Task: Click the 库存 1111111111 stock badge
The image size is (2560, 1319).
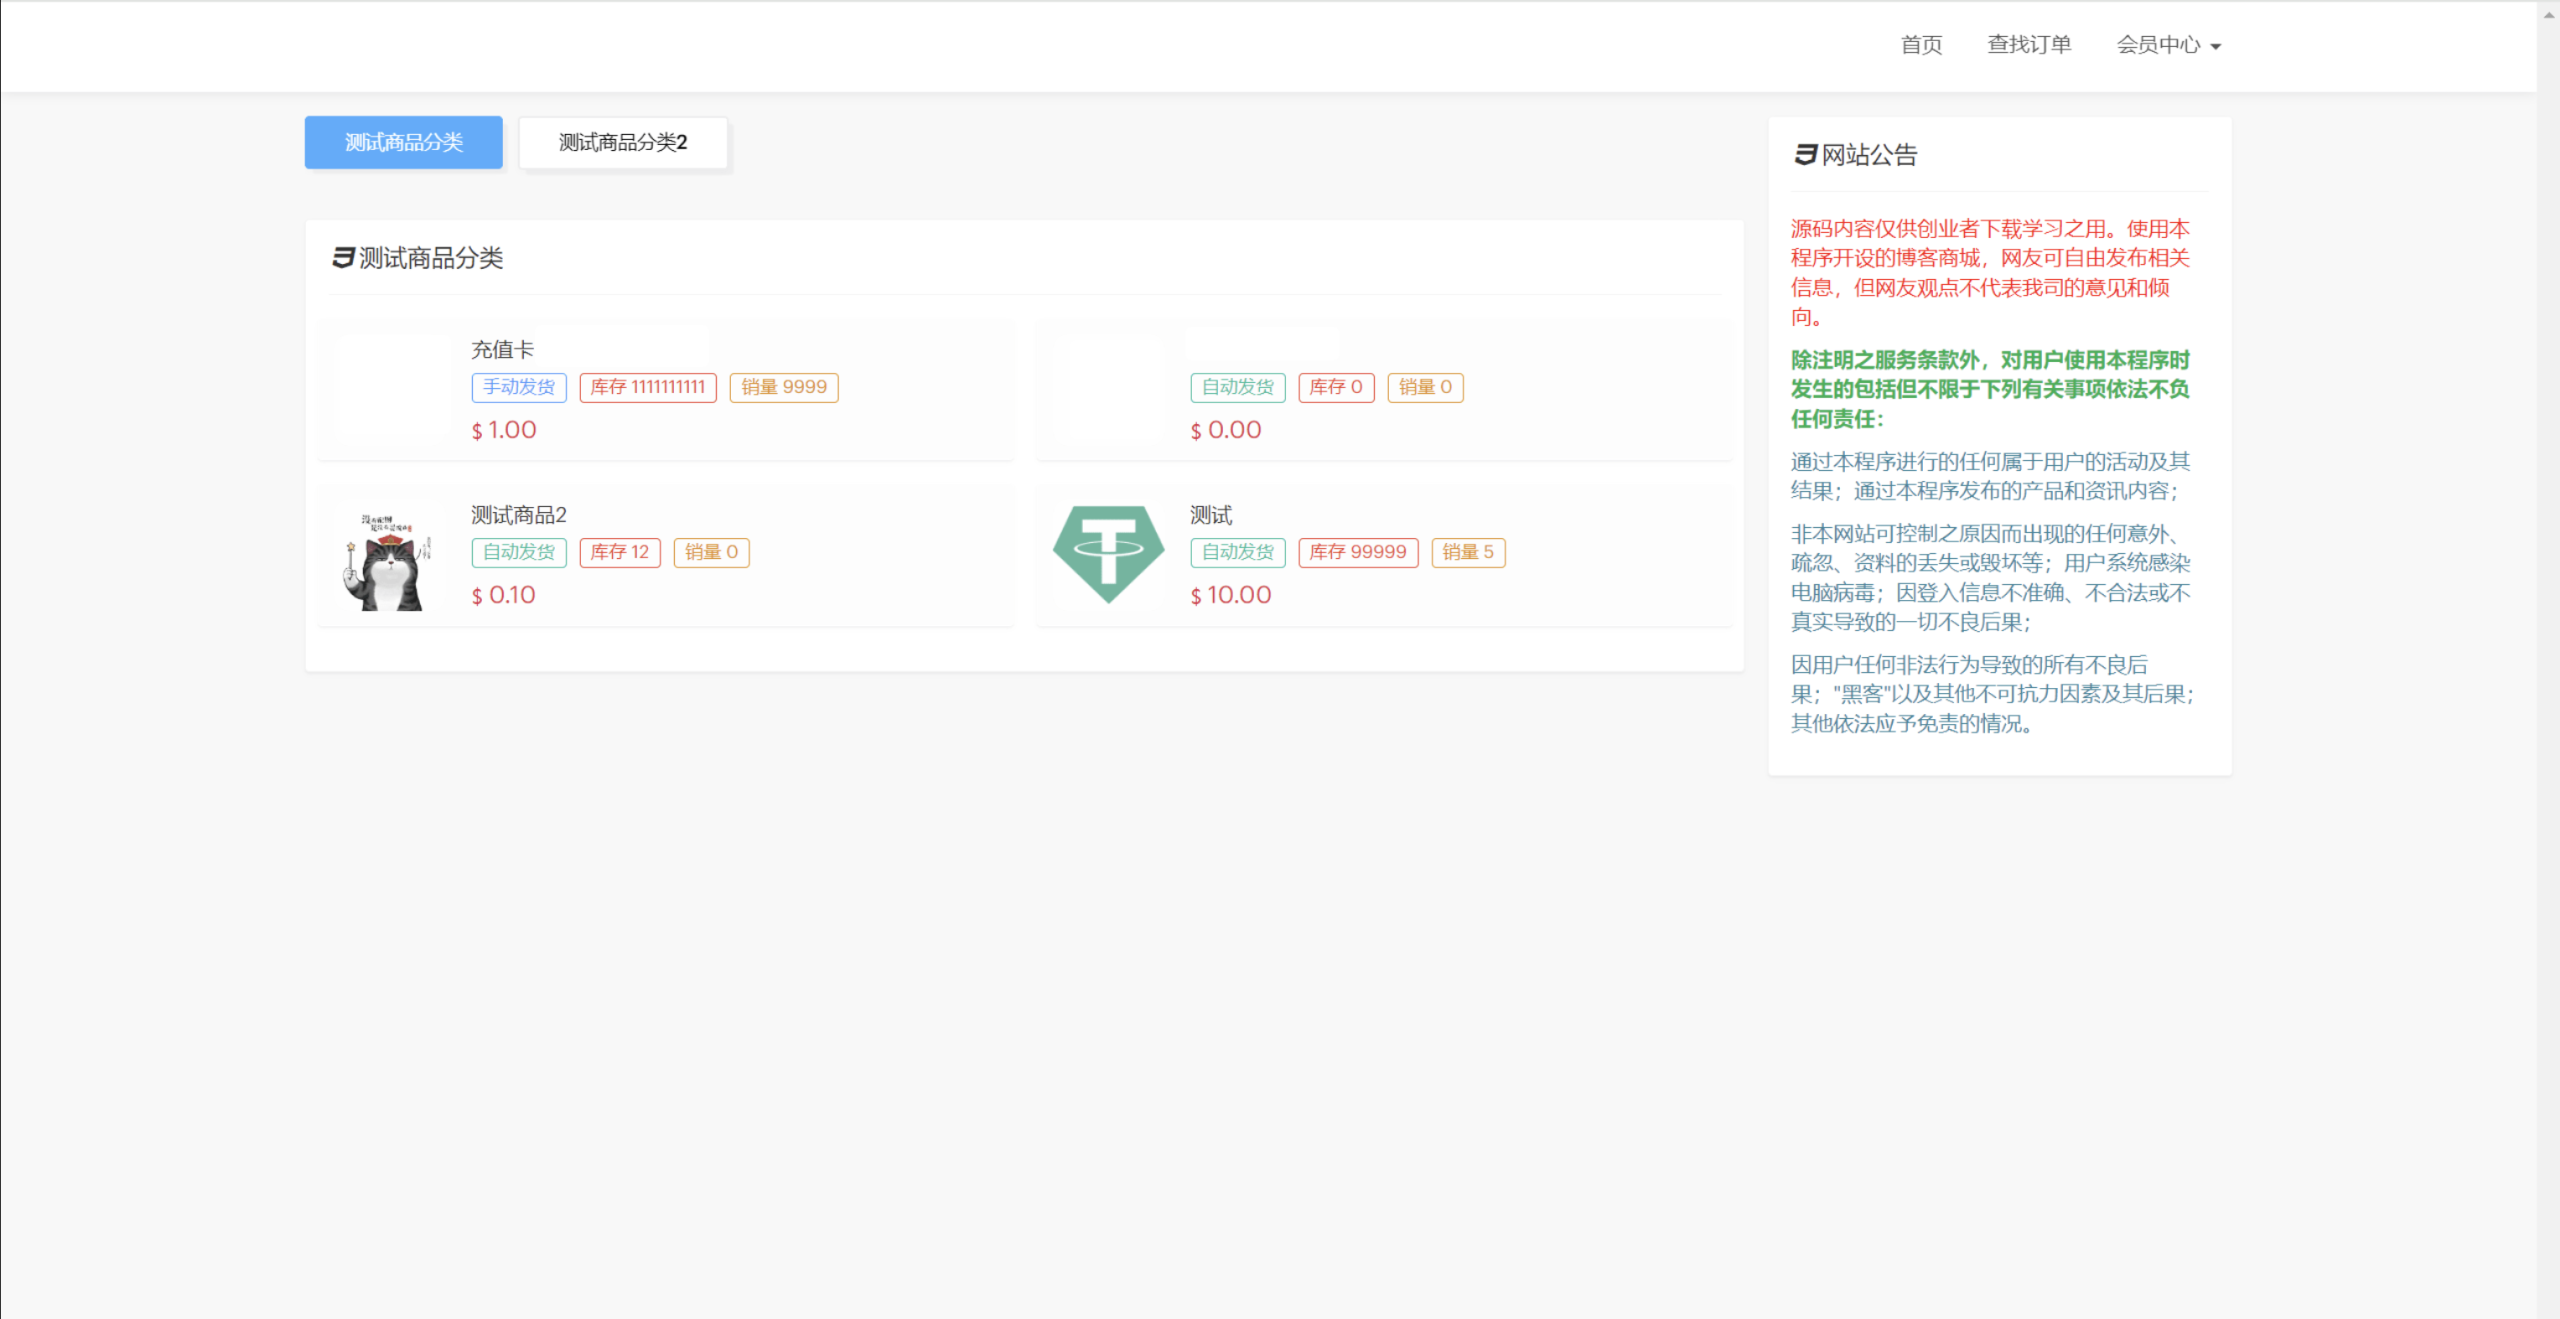Action: click(648, 387)
